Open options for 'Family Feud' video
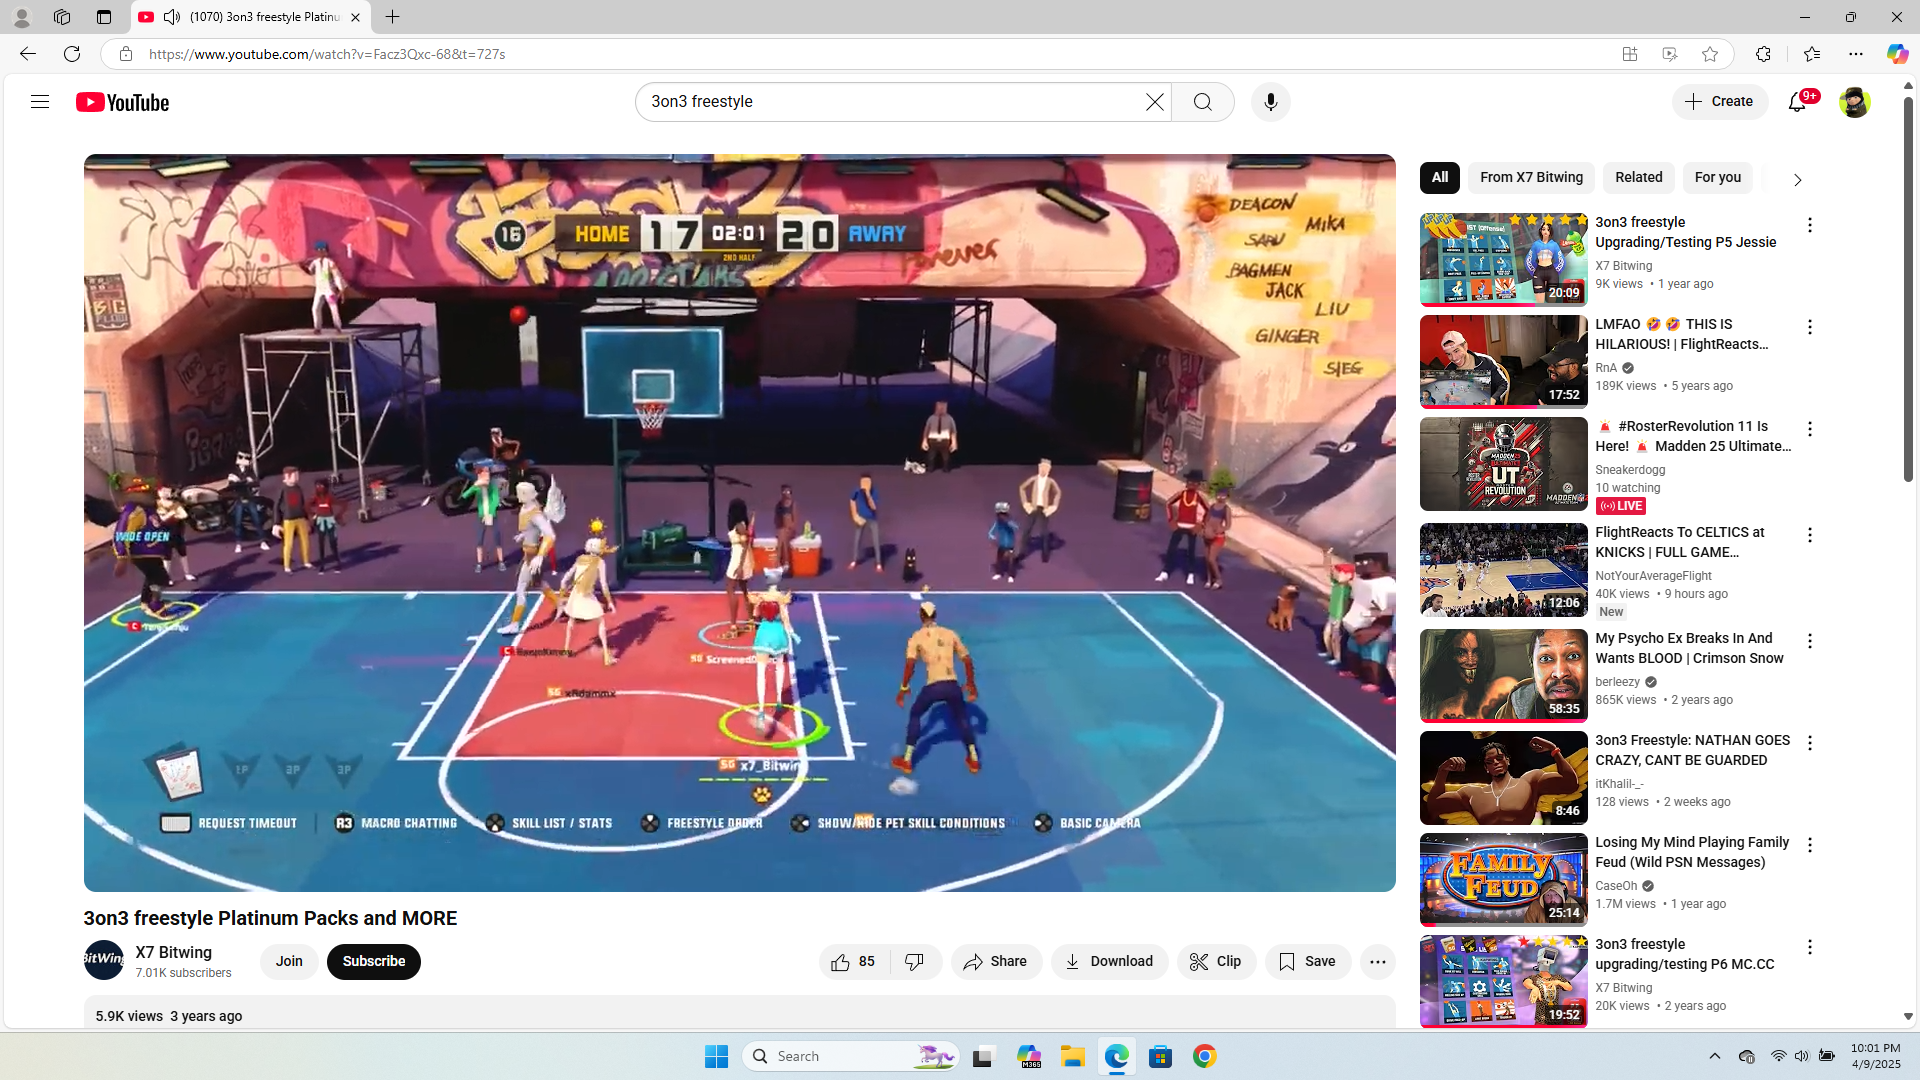1920x1080 pixels. (1810, 845)
